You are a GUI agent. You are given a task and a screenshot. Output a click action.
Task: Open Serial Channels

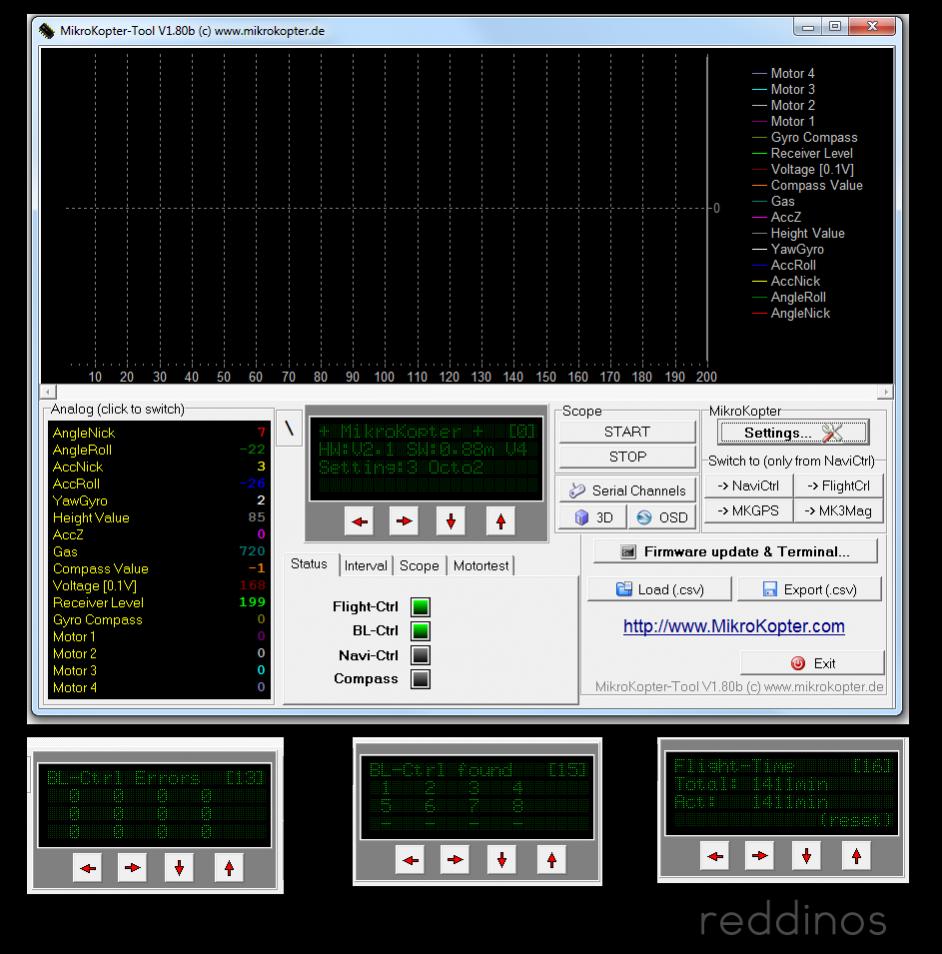pos(627,491)
